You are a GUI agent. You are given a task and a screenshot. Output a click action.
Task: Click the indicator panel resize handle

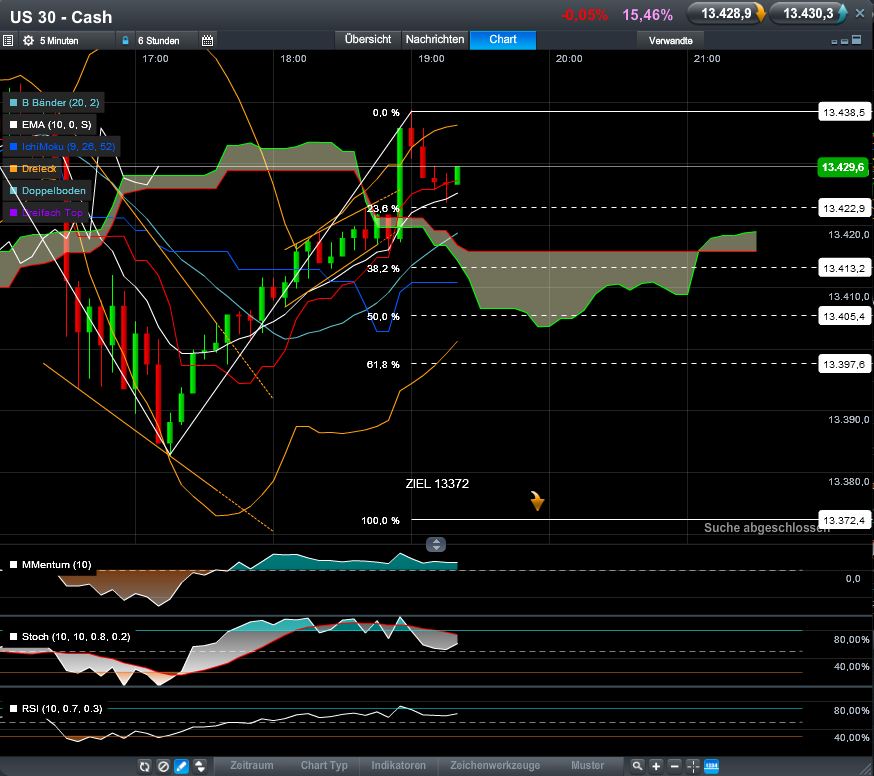coord(436,544)
